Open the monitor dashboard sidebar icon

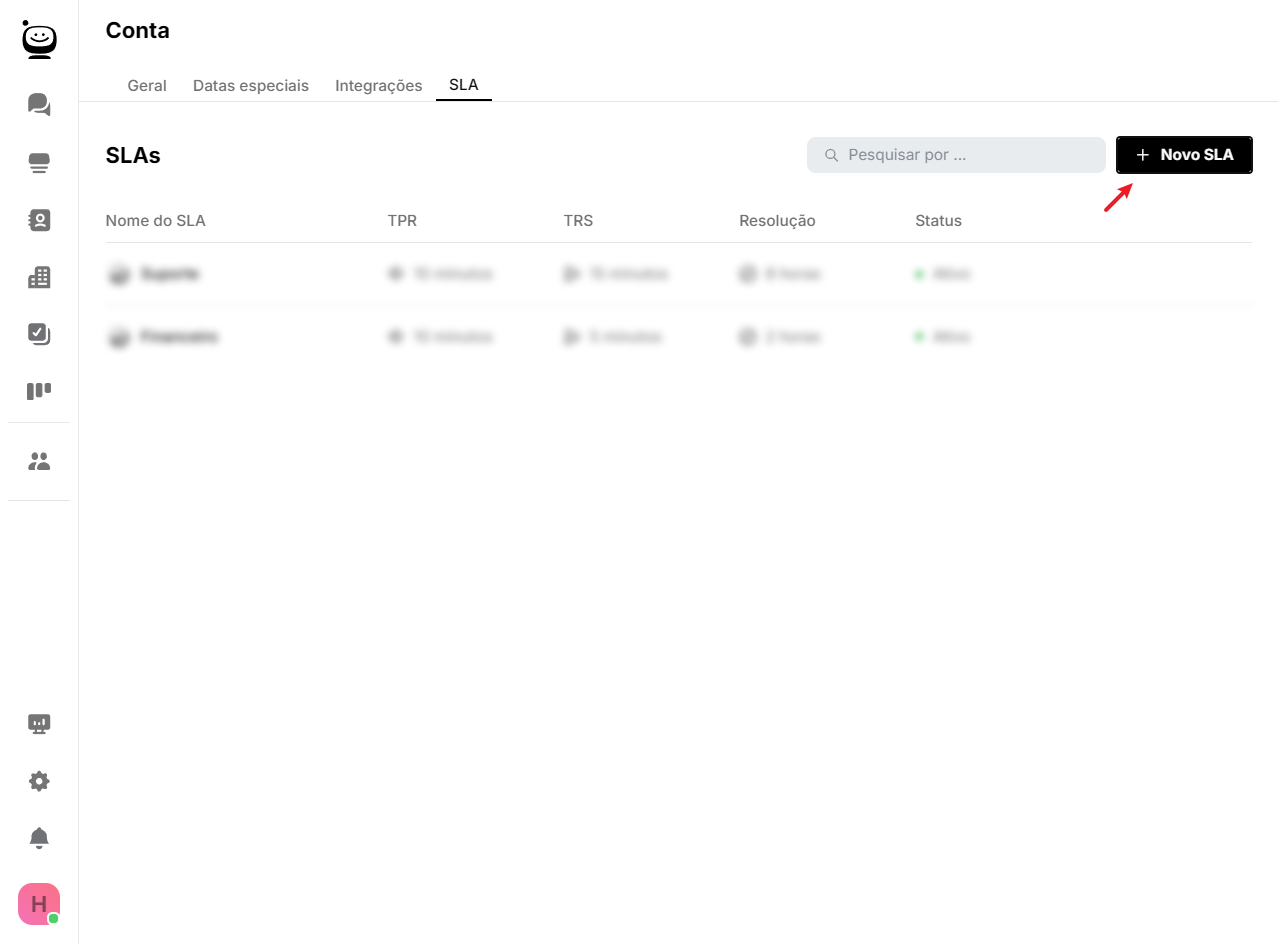tap(39, 724)
